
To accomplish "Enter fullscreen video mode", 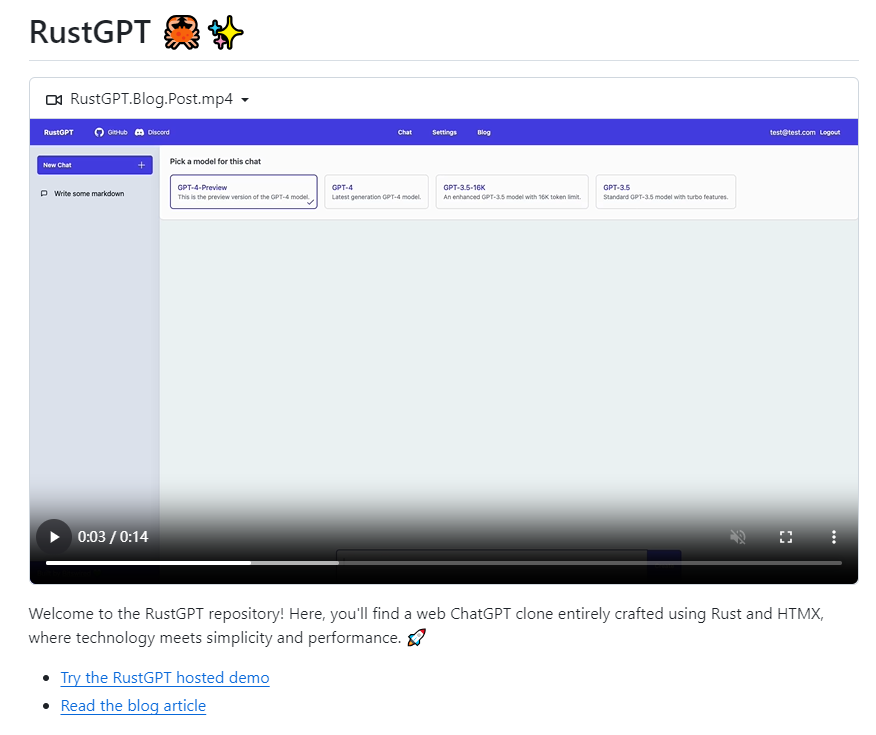I will (x=786, y=537).
